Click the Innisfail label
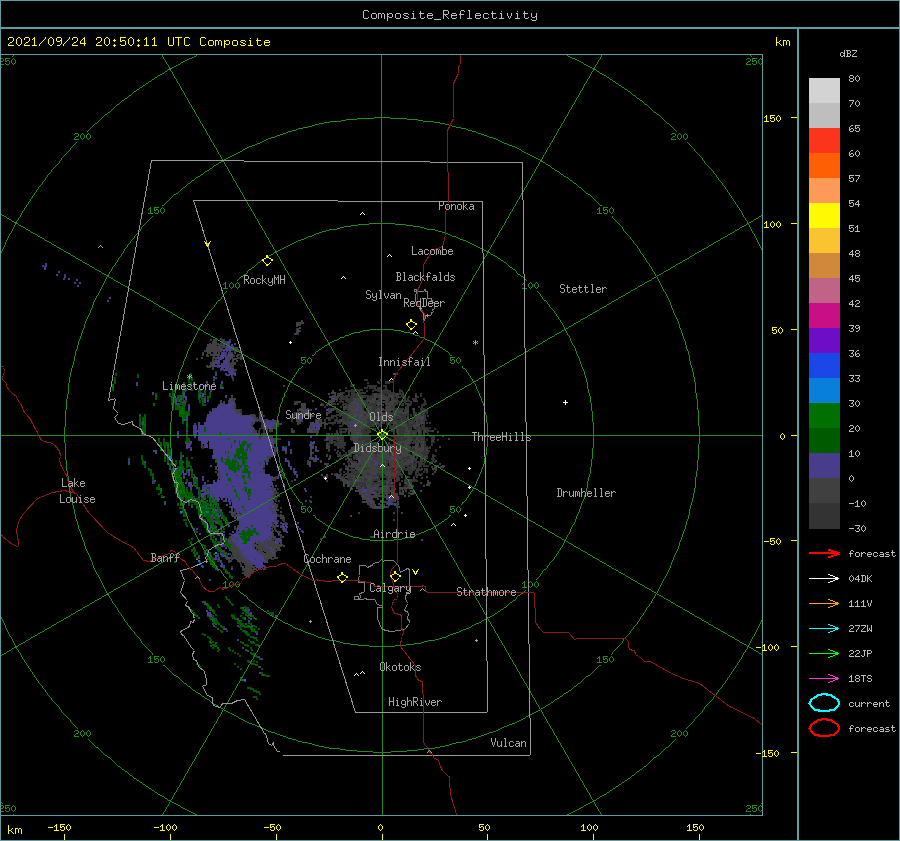Screen dimensions: 900x841 tap(404, 362)
